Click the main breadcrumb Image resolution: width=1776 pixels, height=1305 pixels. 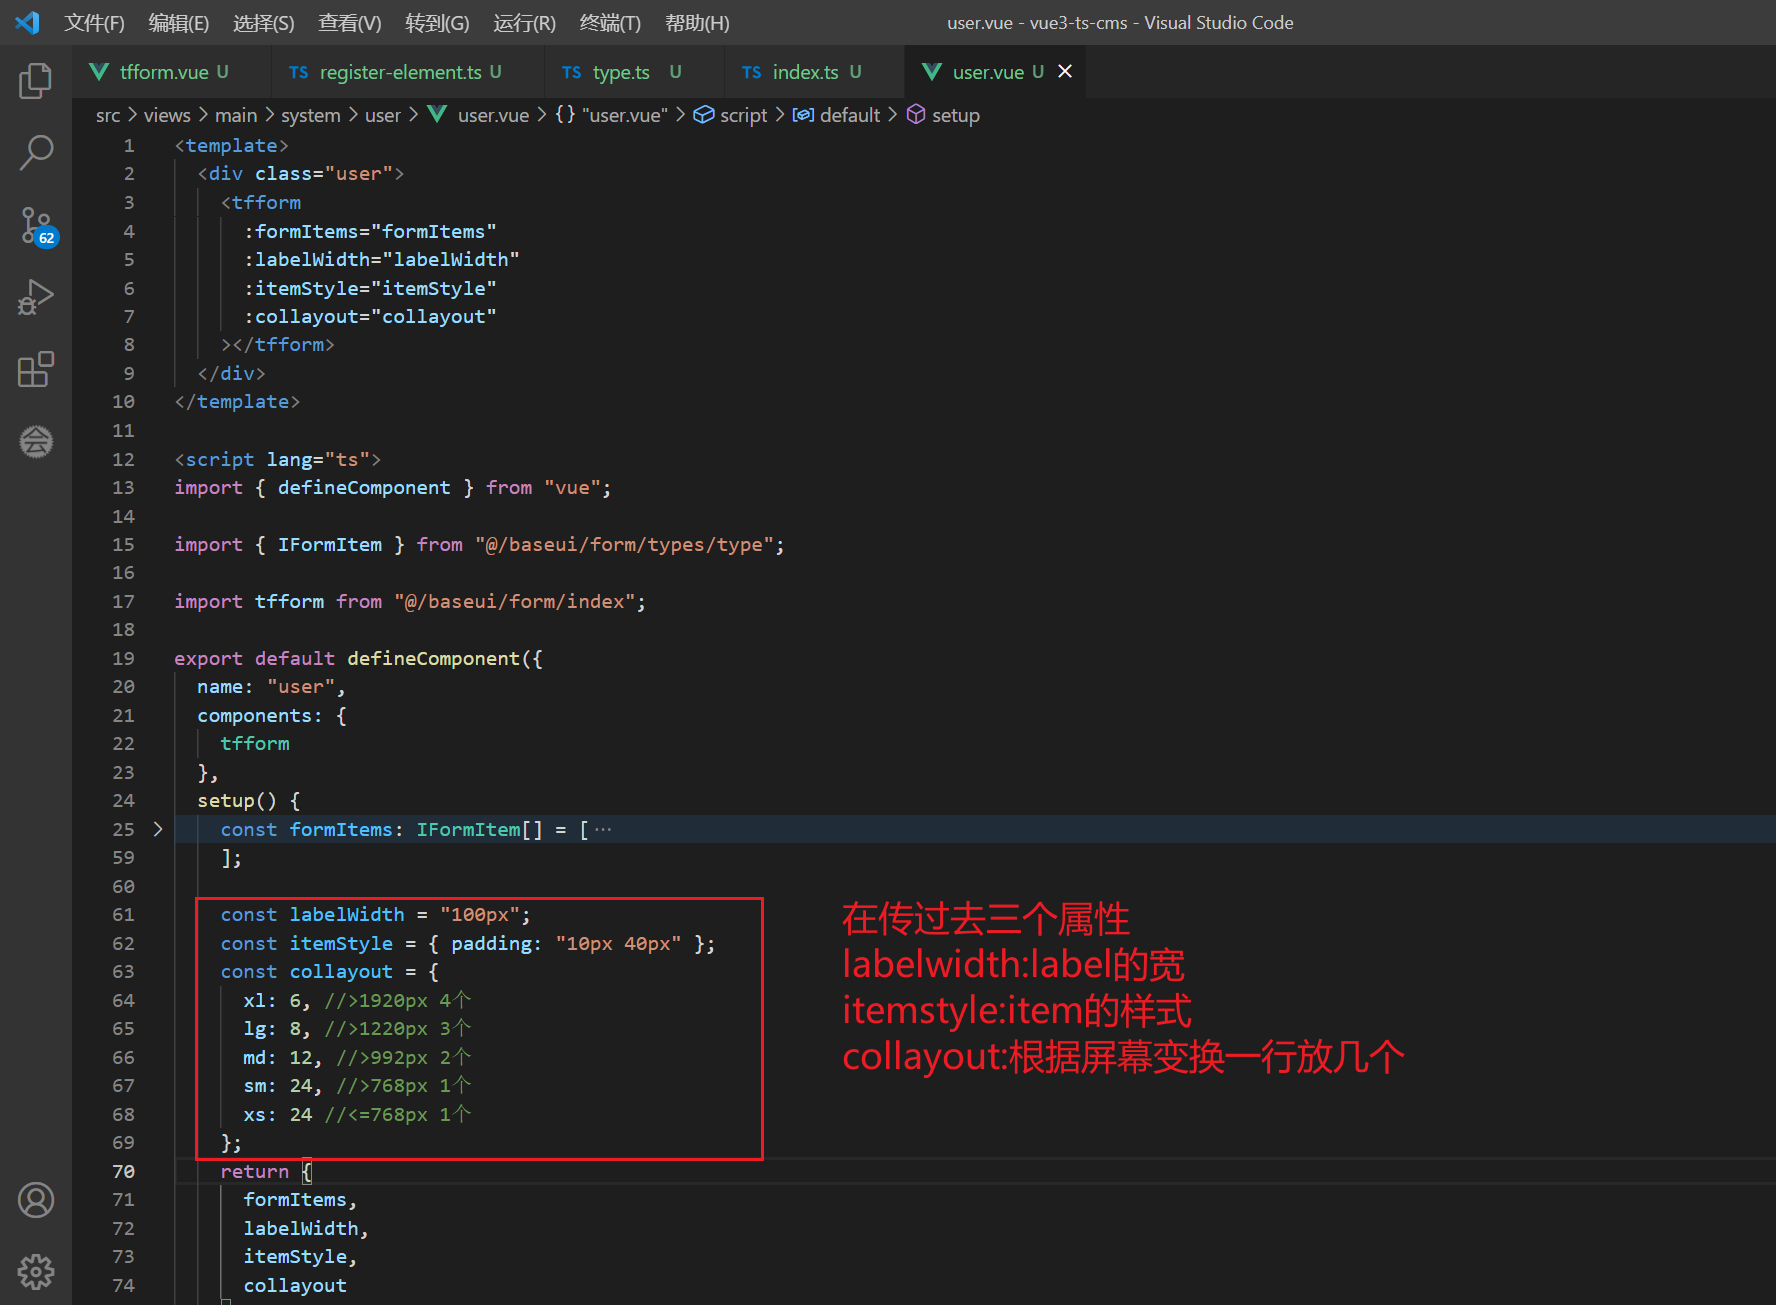point(236,115)
